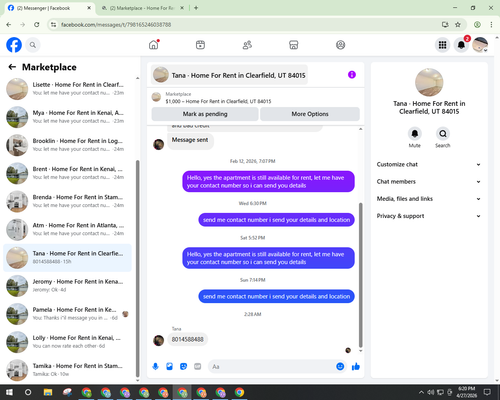500x400 pixels.
Task: Reload the page
Action: coord(37,25)
